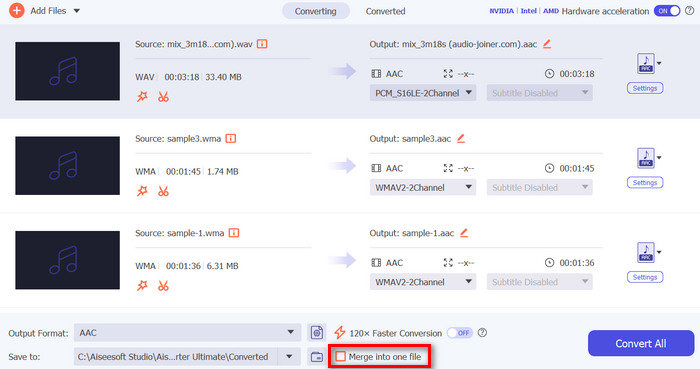Switch to the Converted tab
Image resolution: width=700 pixels, height=369 pixels.
tap(385, 11)
